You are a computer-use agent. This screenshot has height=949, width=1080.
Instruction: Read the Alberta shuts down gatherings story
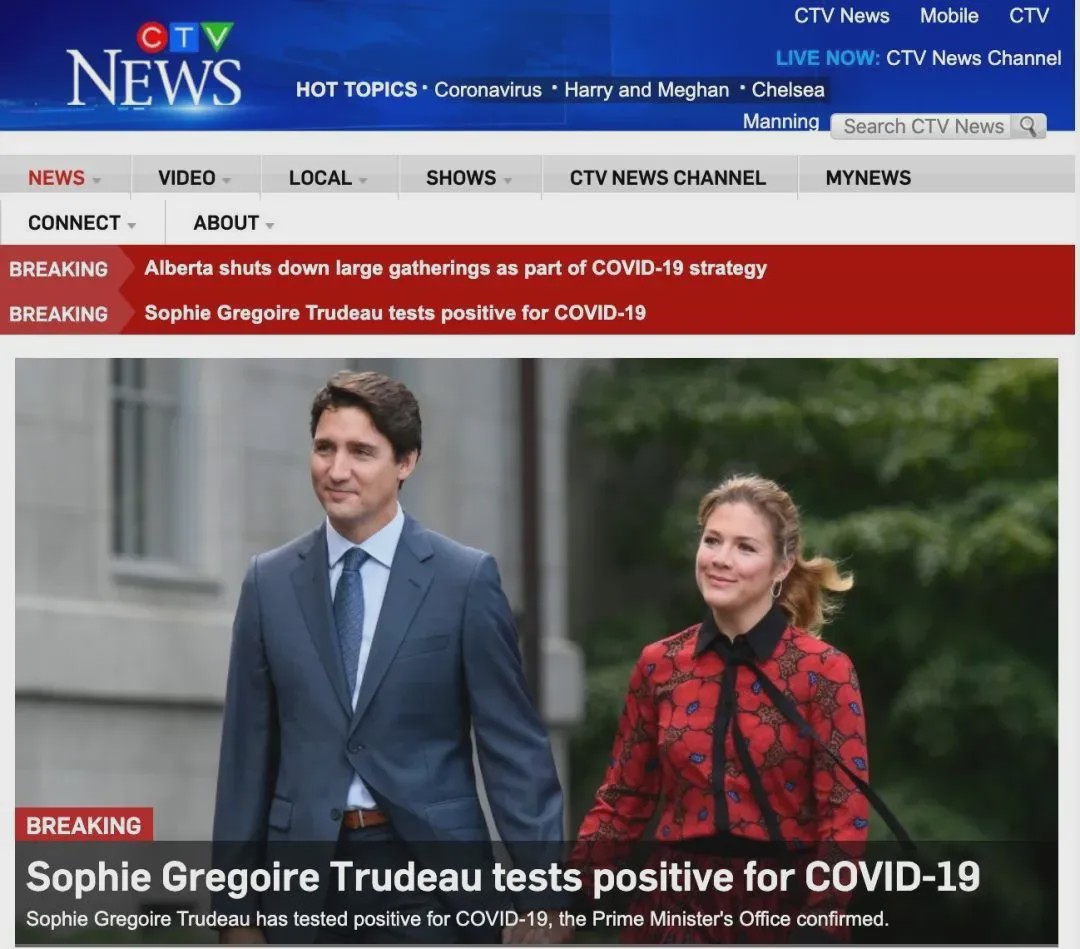click(x=455, y=268)
